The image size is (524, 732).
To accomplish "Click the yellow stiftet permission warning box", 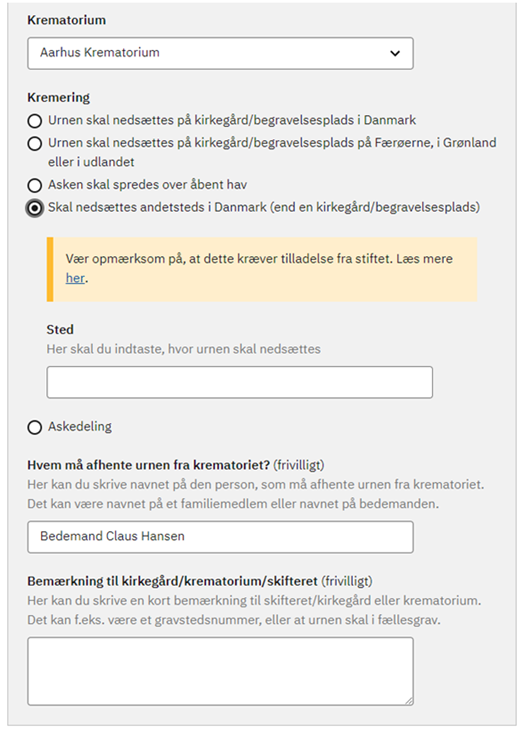I will (262, 269).
